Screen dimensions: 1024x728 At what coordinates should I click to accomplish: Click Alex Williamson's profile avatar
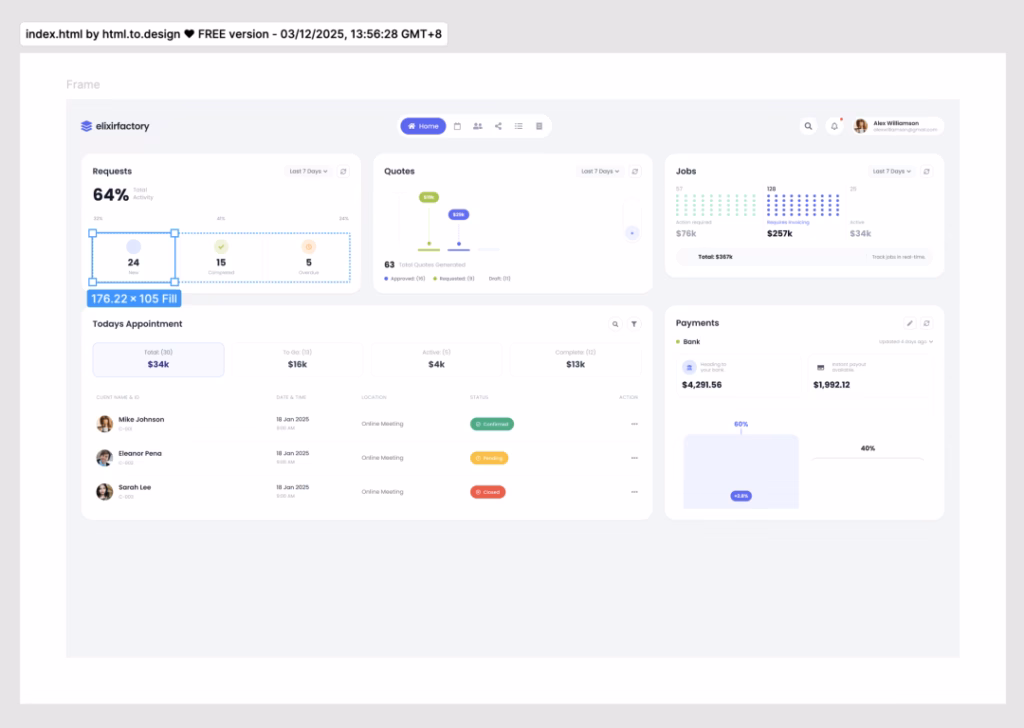(860, 126)
